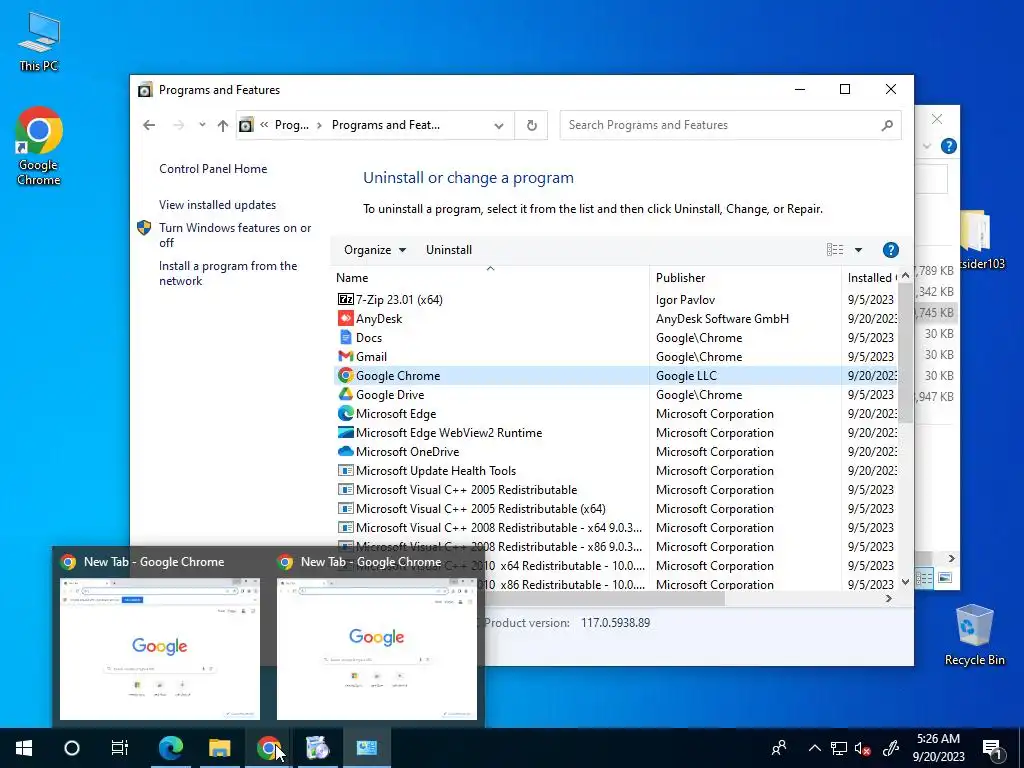
Task: Open taskbar clock and date
Action: 938,748
